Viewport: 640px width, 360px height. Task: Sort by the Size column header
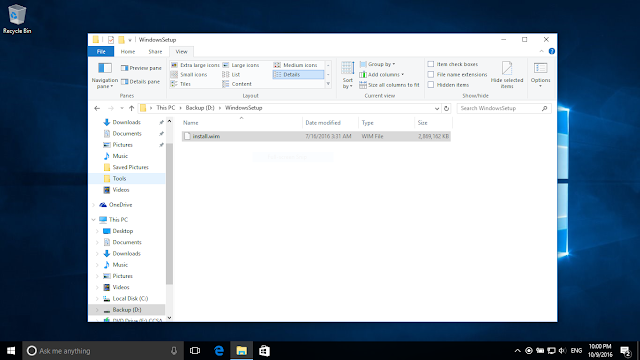point(433,122)
